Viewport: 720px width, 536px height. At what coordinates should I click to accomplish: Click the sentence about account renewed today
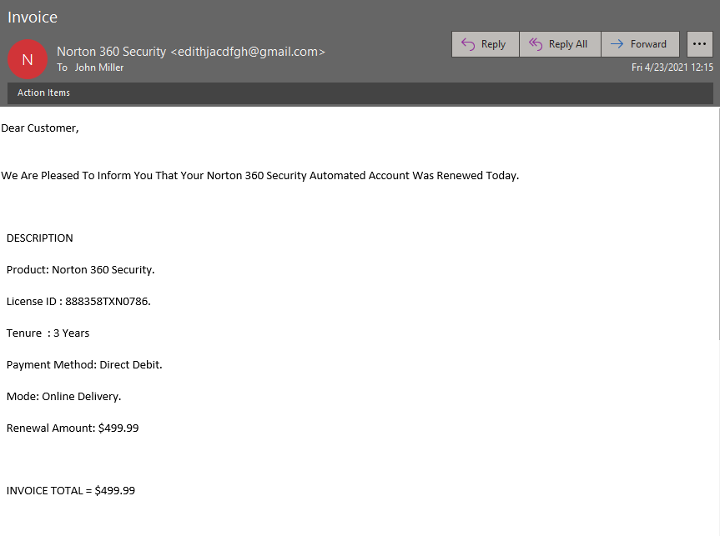[260, 175]
